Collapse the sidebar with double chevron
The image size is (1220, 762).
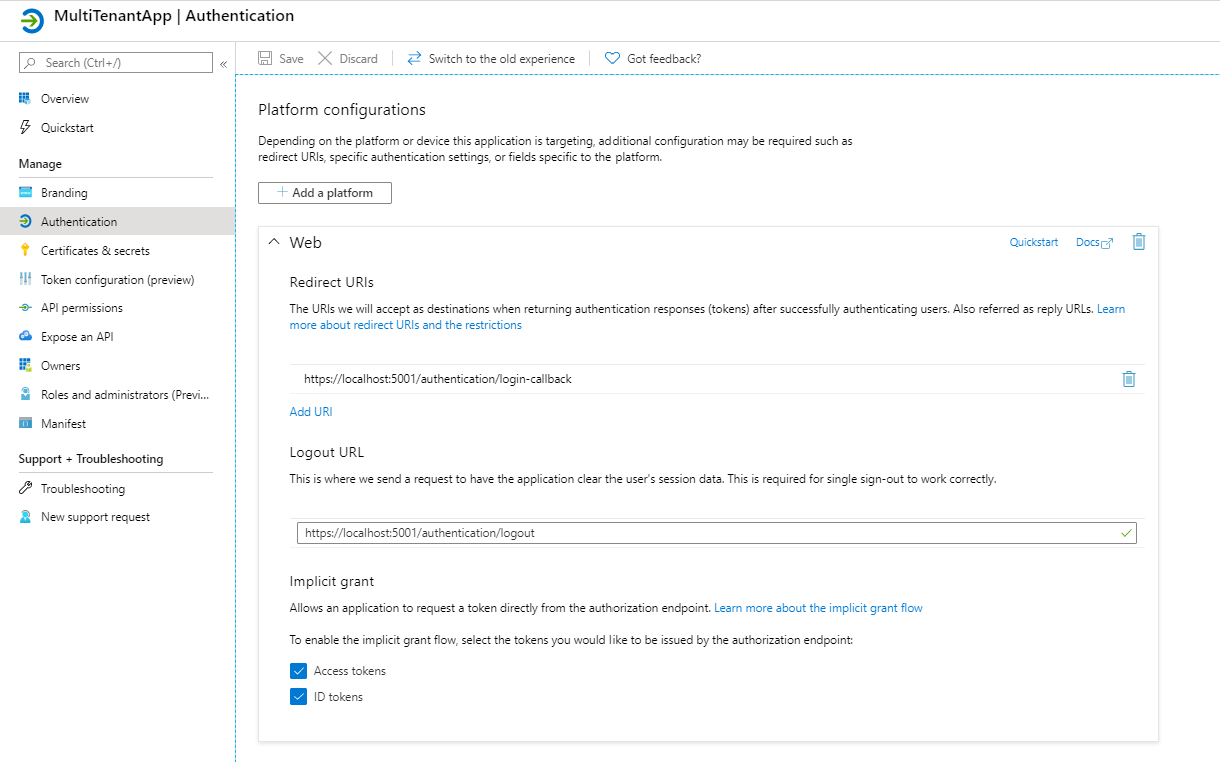pyautogui.click(x=223, y=64)
